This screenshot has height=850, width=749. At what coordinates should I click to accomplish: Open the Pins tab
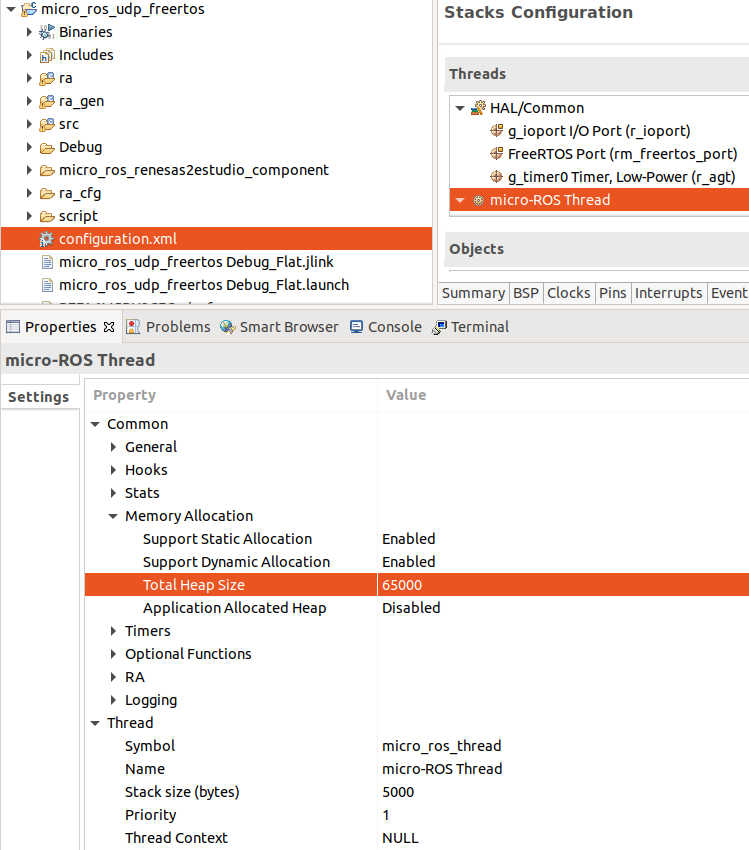pyautogui.click(x=612, y=293)
